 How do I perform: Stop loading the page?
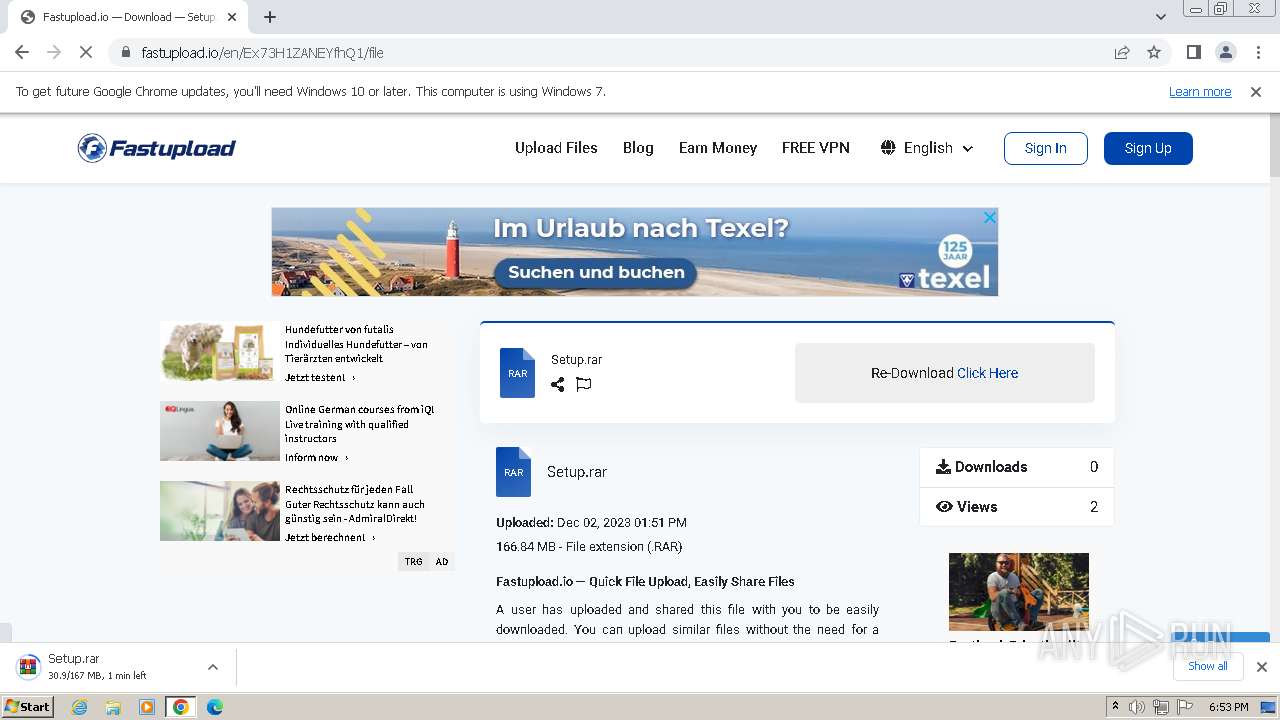click(86, 52)
